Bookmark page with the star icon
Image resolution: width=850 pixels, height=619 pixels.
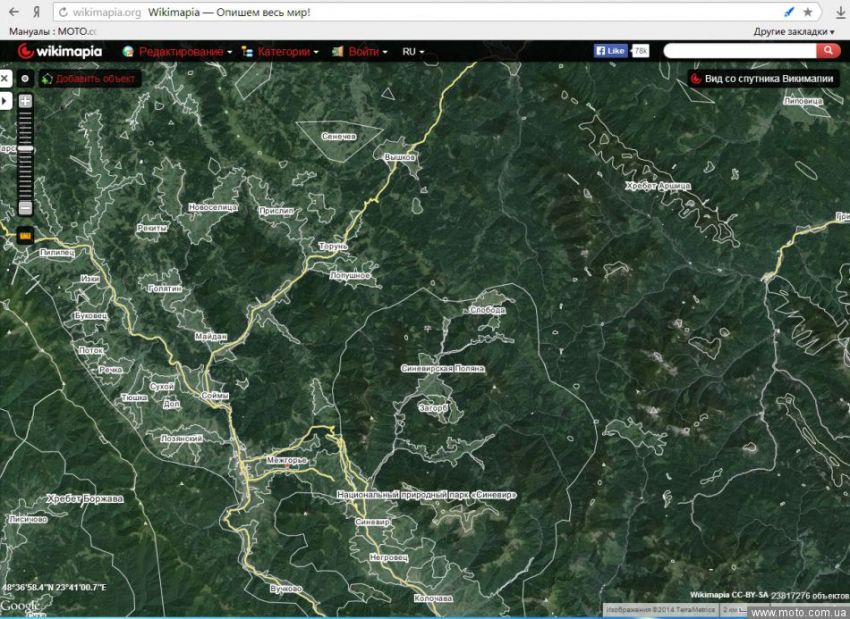coord(808,12)
